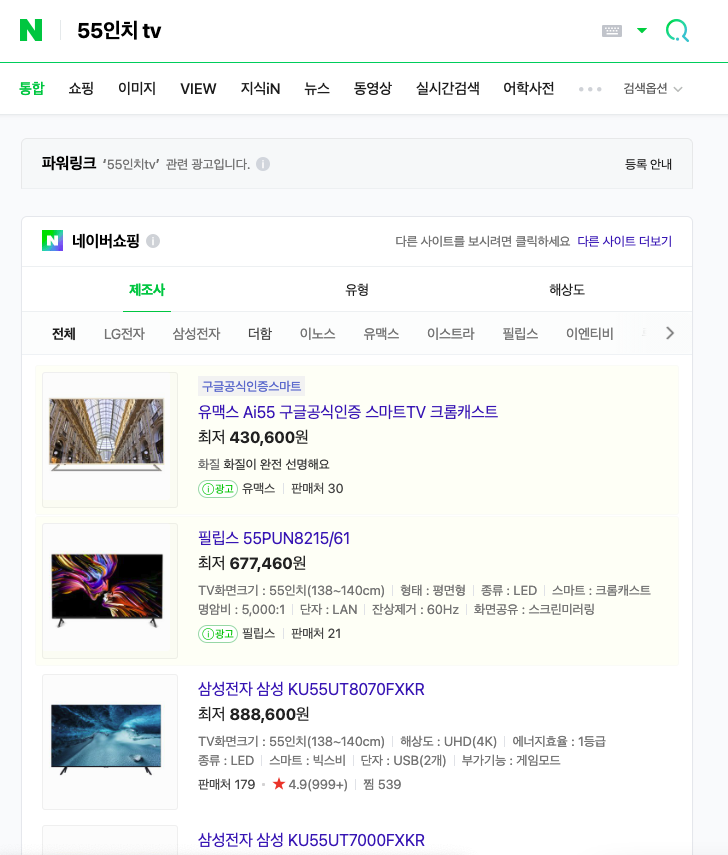
Task: Select the 제조사 filter tab
Action: 147,290
